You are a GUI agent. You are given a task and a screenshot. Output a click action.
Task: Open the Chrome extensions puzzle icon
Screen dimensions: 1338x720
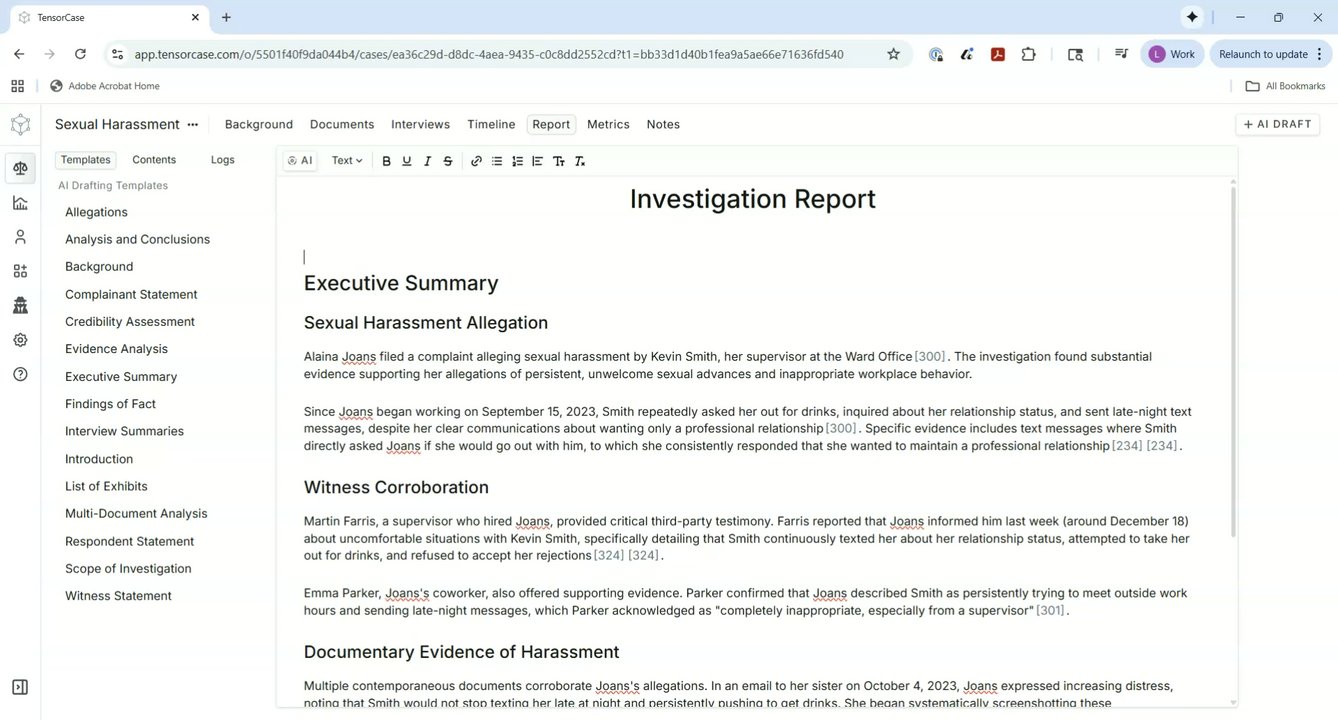tap(1028, 54)
